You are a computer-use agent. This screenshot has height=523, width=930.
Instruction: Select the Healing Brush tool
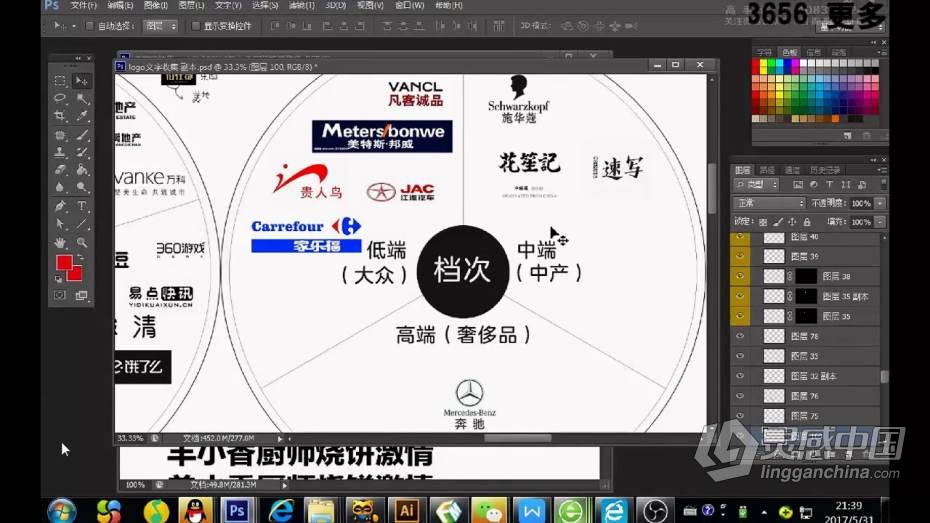coord(60,135)
